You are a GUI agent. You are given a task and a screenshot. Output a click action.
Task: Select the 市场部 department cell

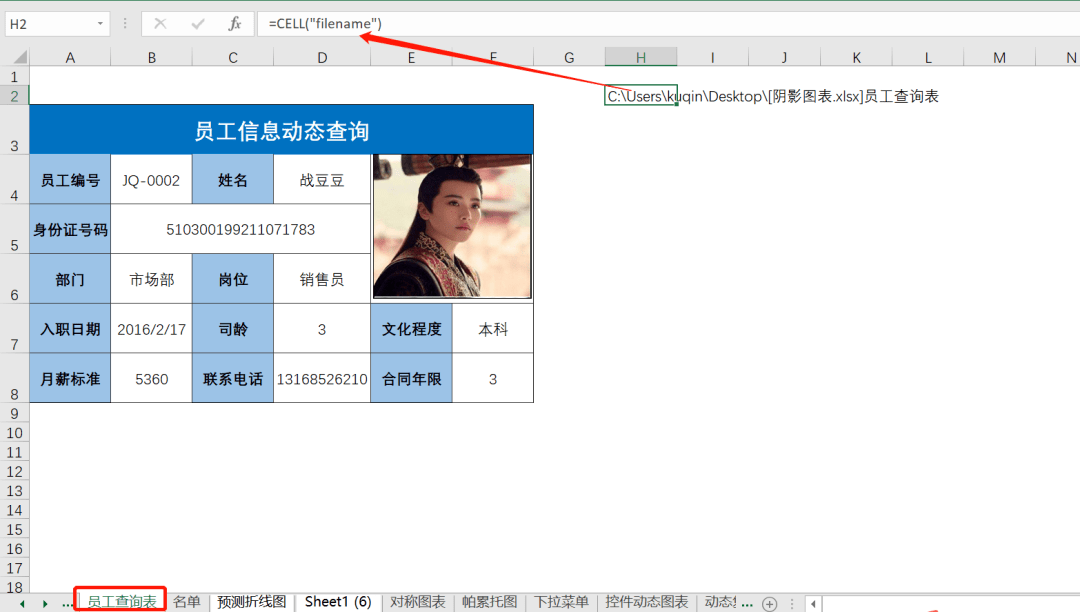click(x=152, y=279)
